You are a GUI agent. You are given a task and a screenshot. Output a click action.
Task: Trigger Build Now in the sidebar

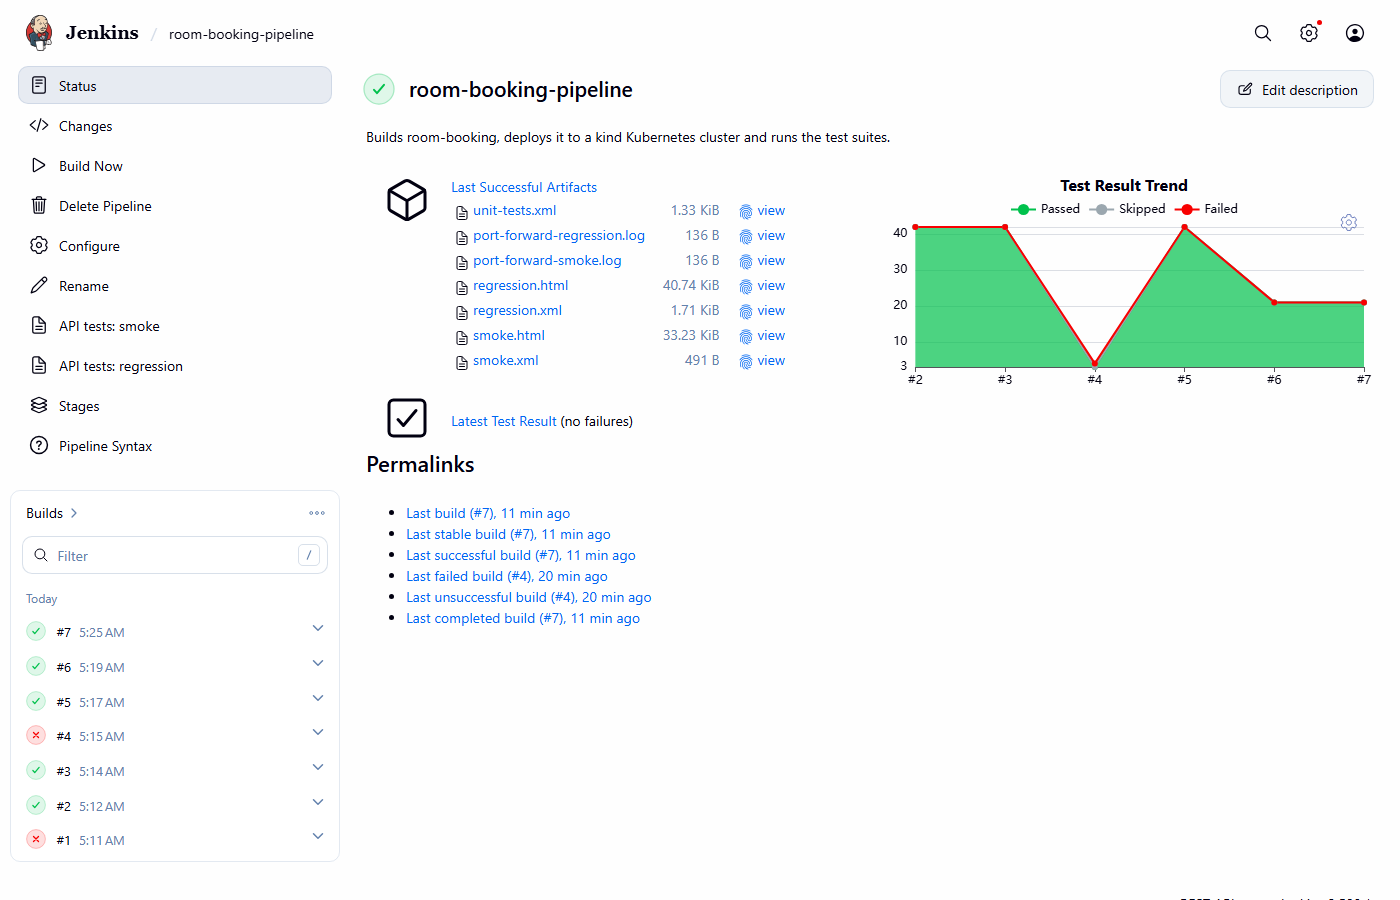click(x=175, y=166)
